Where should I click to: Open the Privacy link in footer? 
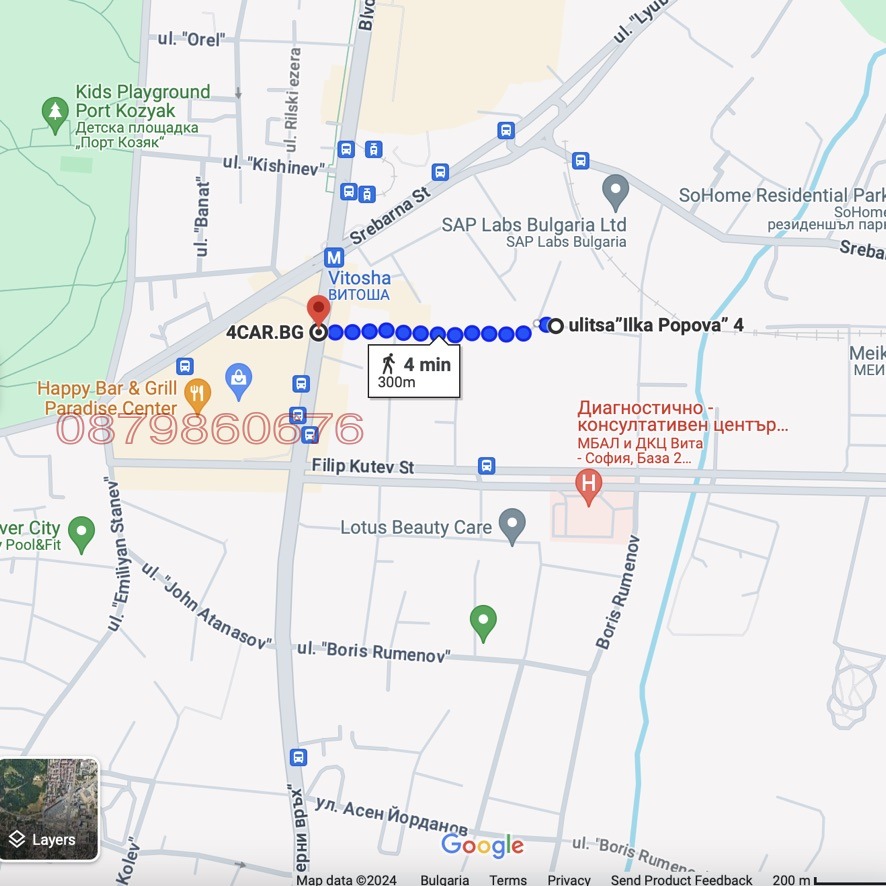pos(569,879)
